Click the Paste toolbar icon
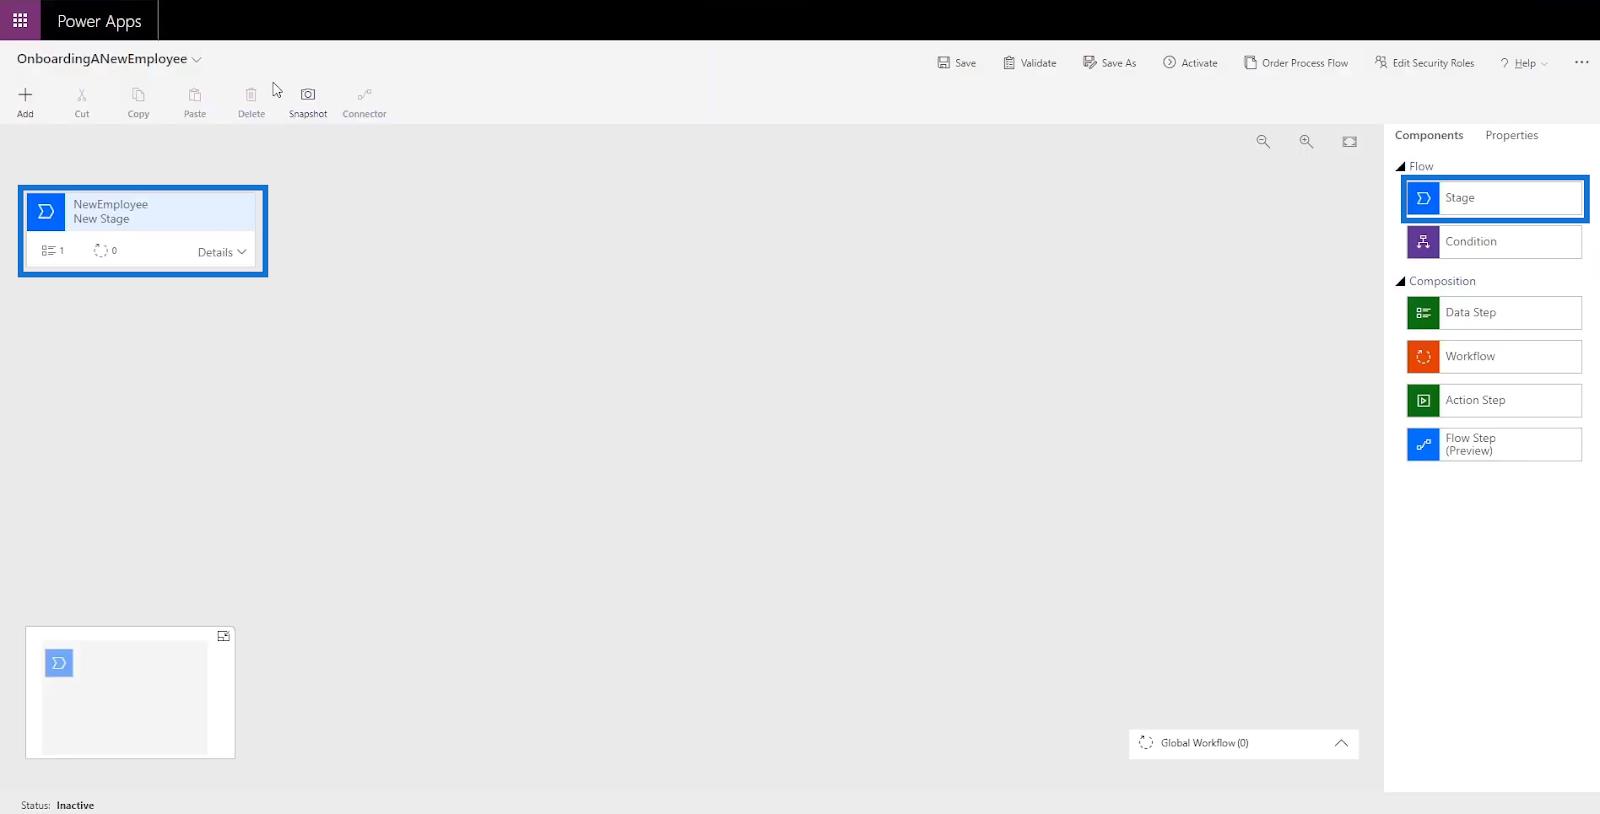The width and height of the screenshot is (1600, 814). coord(195,95)
